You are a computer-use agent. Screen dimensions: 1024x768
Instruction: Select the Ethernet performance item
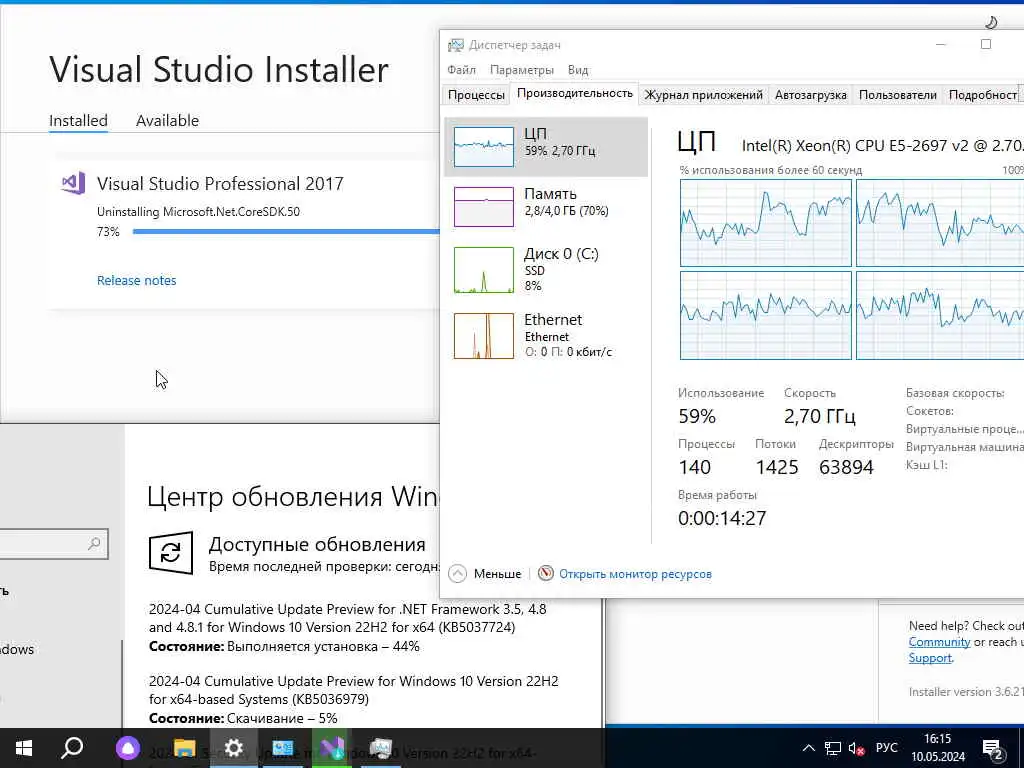[x=546, y=335]
